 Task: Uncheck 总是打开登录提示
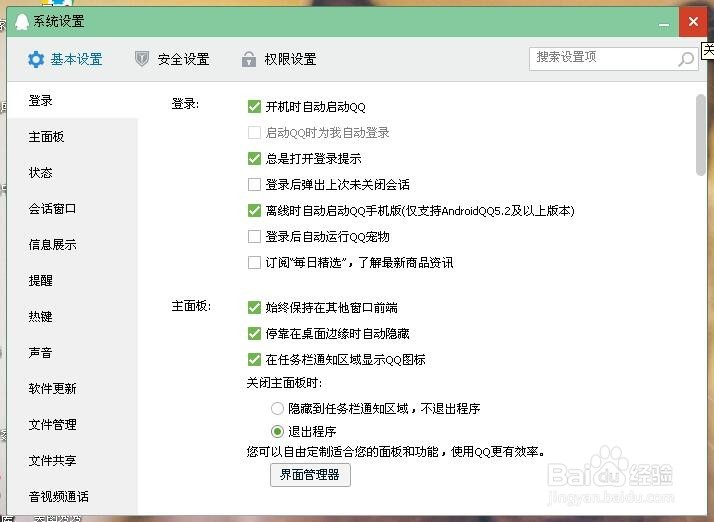coord(254,159)
